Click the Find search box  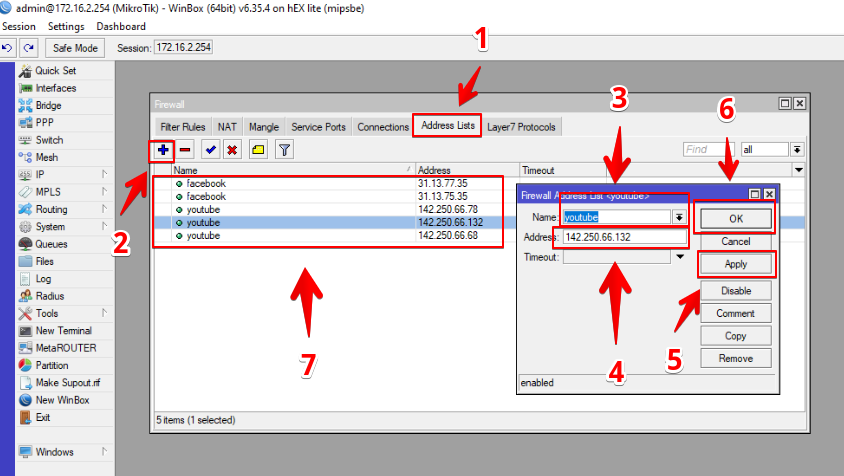[x=708, y=150]
